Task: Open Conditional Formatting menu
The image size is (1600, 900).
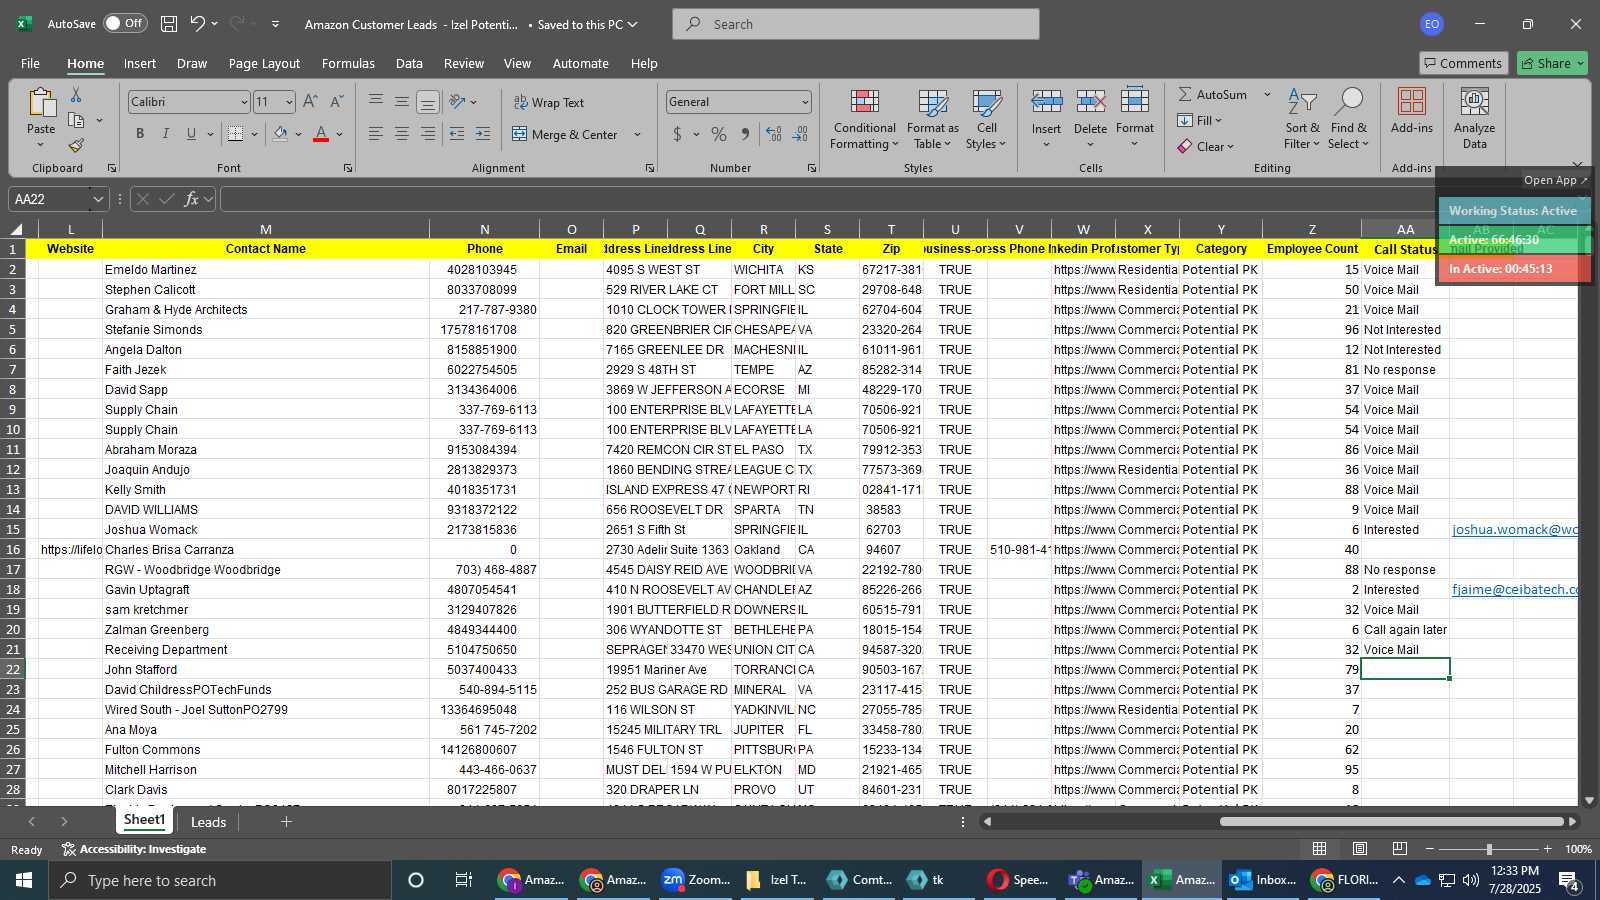Action: 864,120
